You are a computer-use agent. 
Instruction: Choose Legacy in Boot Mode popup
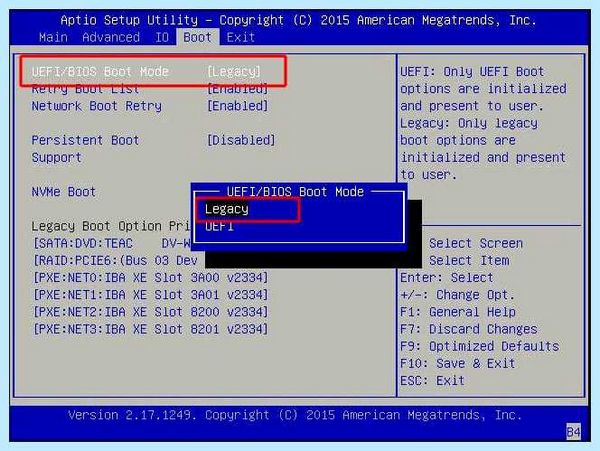227,209
